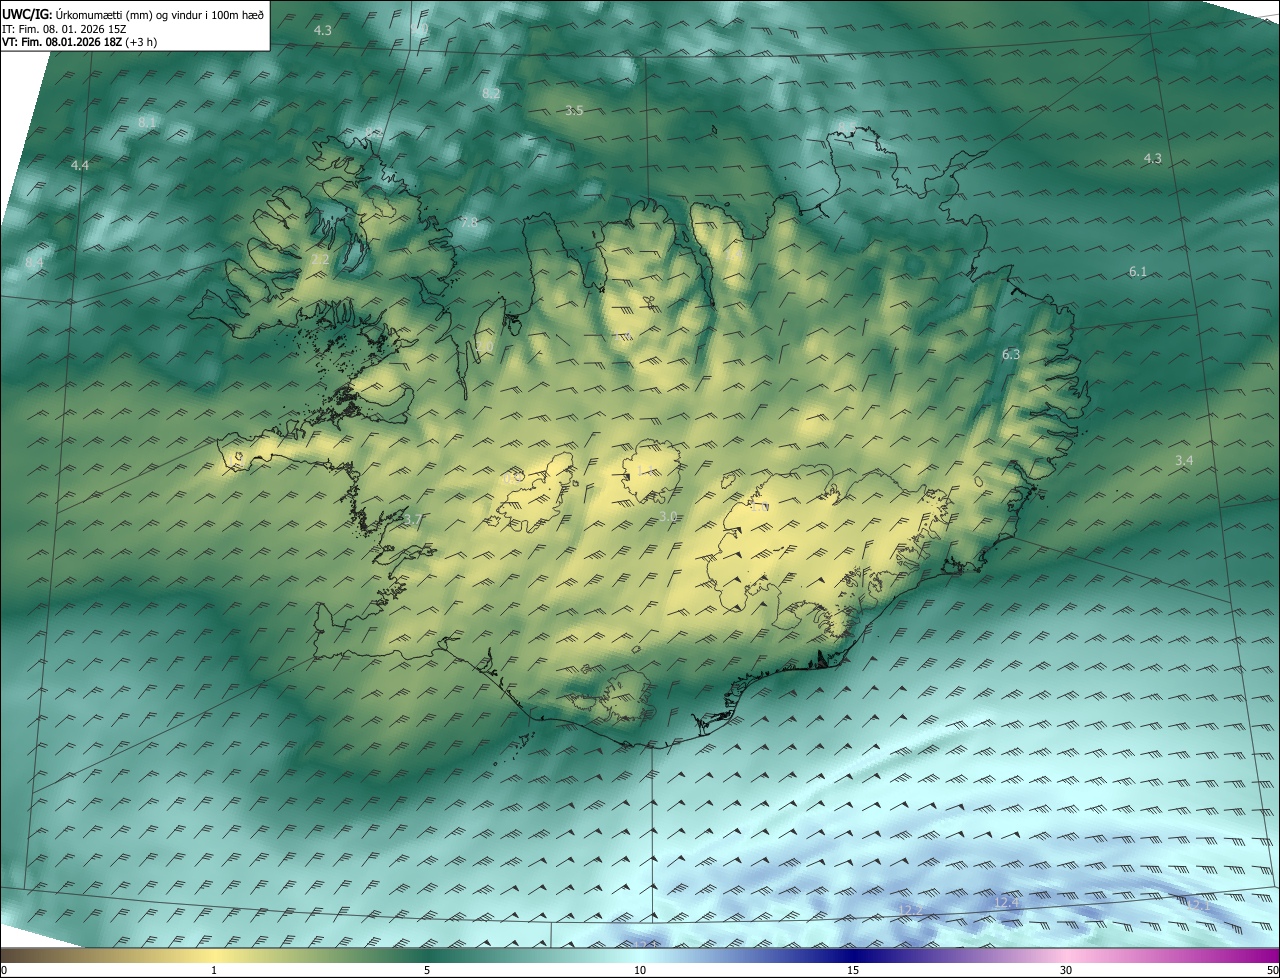Click the 8.1 value label on the map
This screenshot has width=1280, height=978.
click(147, 122)
